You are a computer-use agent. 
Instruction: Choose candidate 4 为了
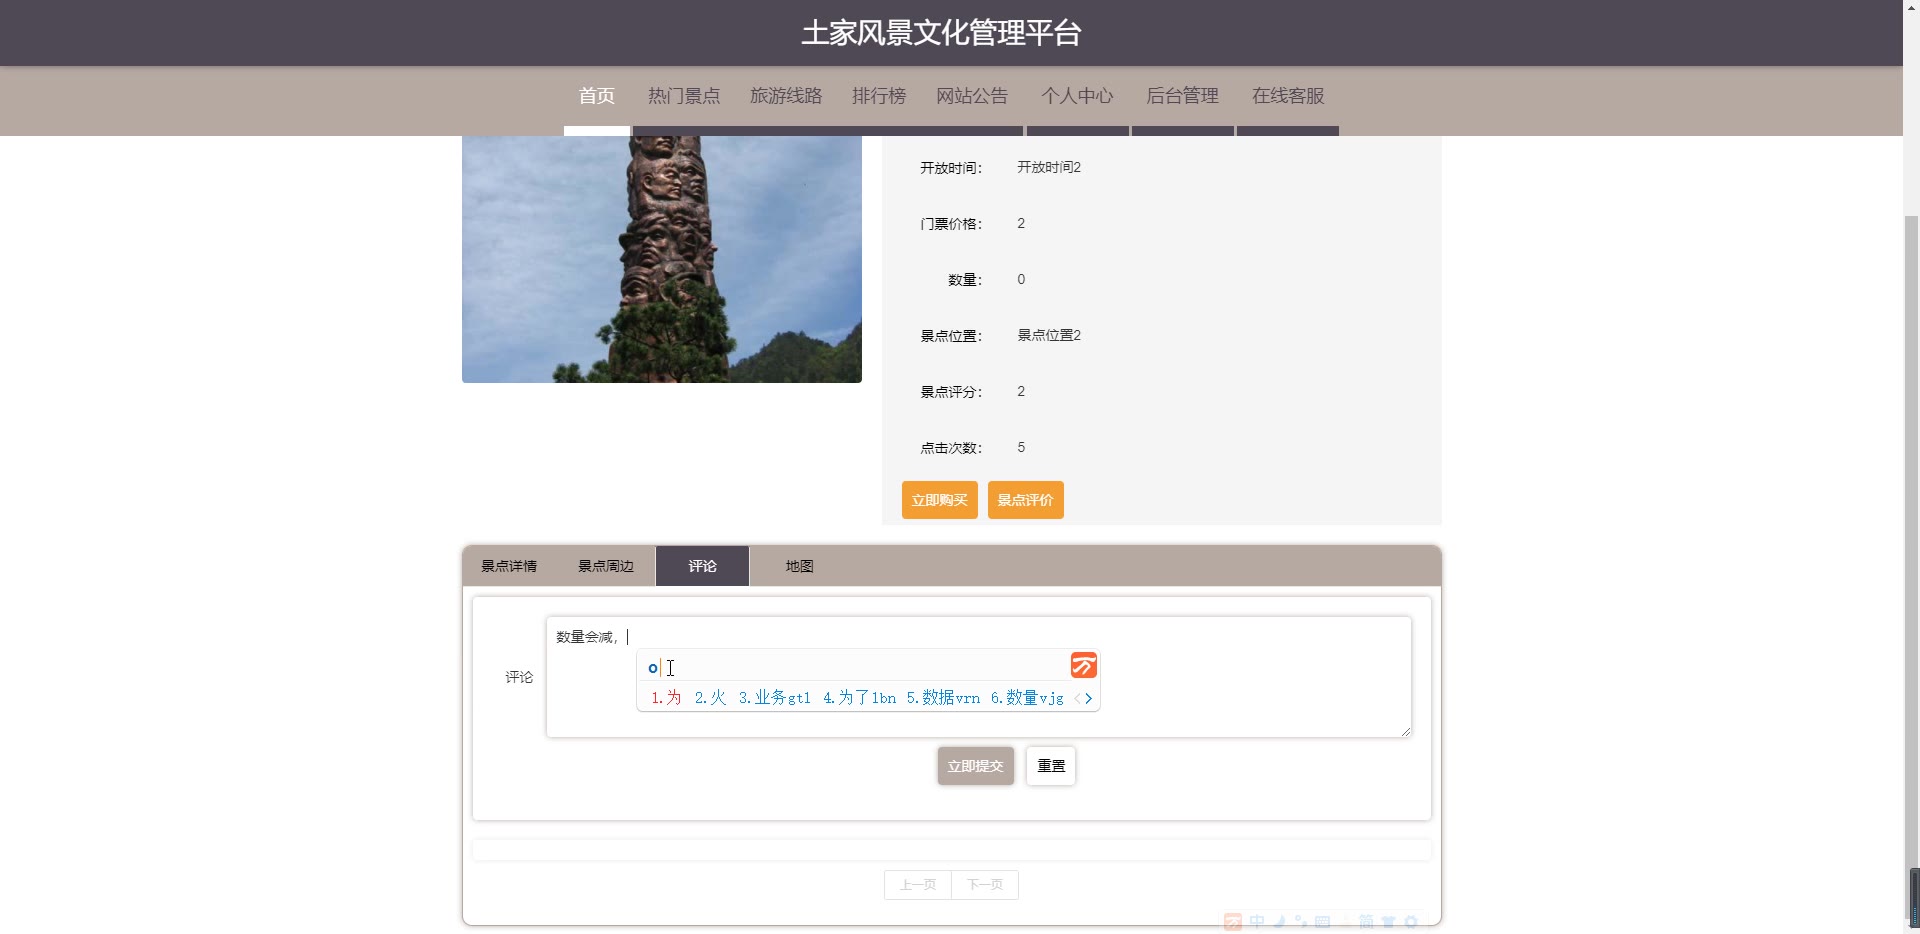pos(859,698)
